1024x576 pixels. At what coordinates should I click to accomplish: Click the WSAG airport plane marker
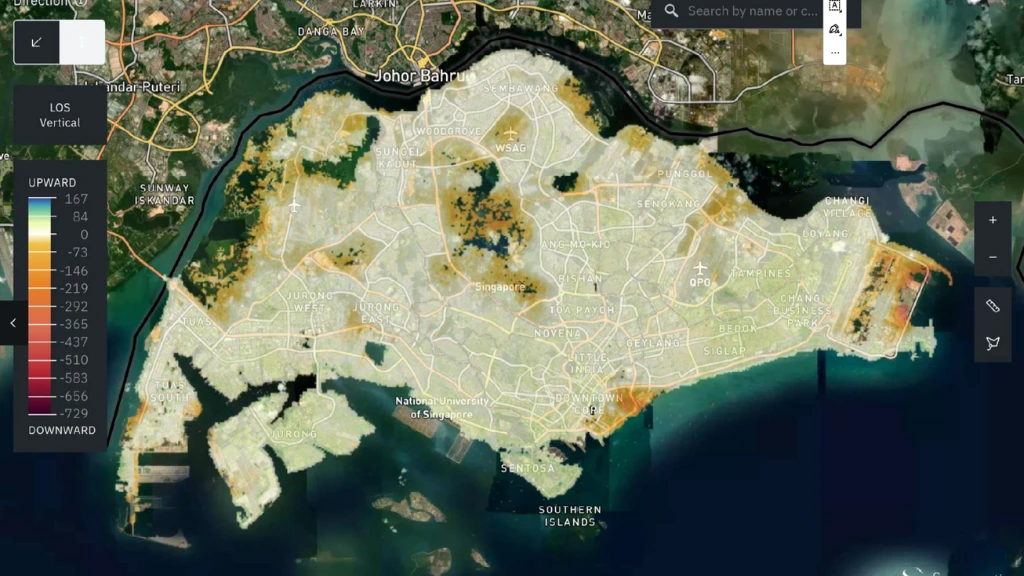511,134
